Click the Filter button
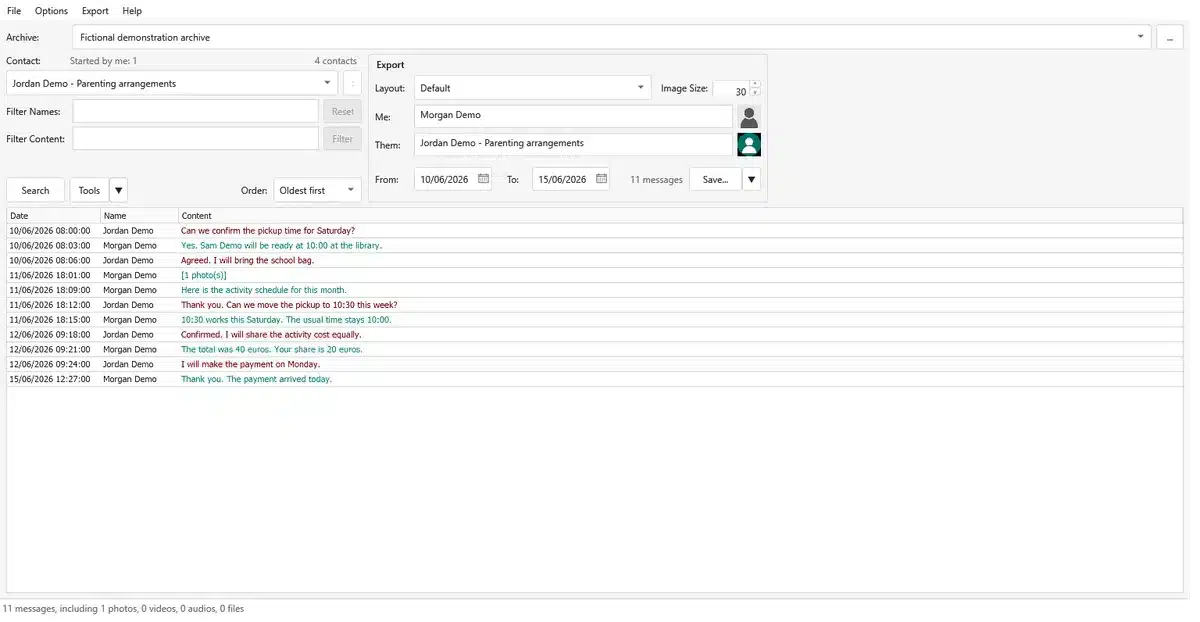1200x622 pixels. tap(342, 139)
